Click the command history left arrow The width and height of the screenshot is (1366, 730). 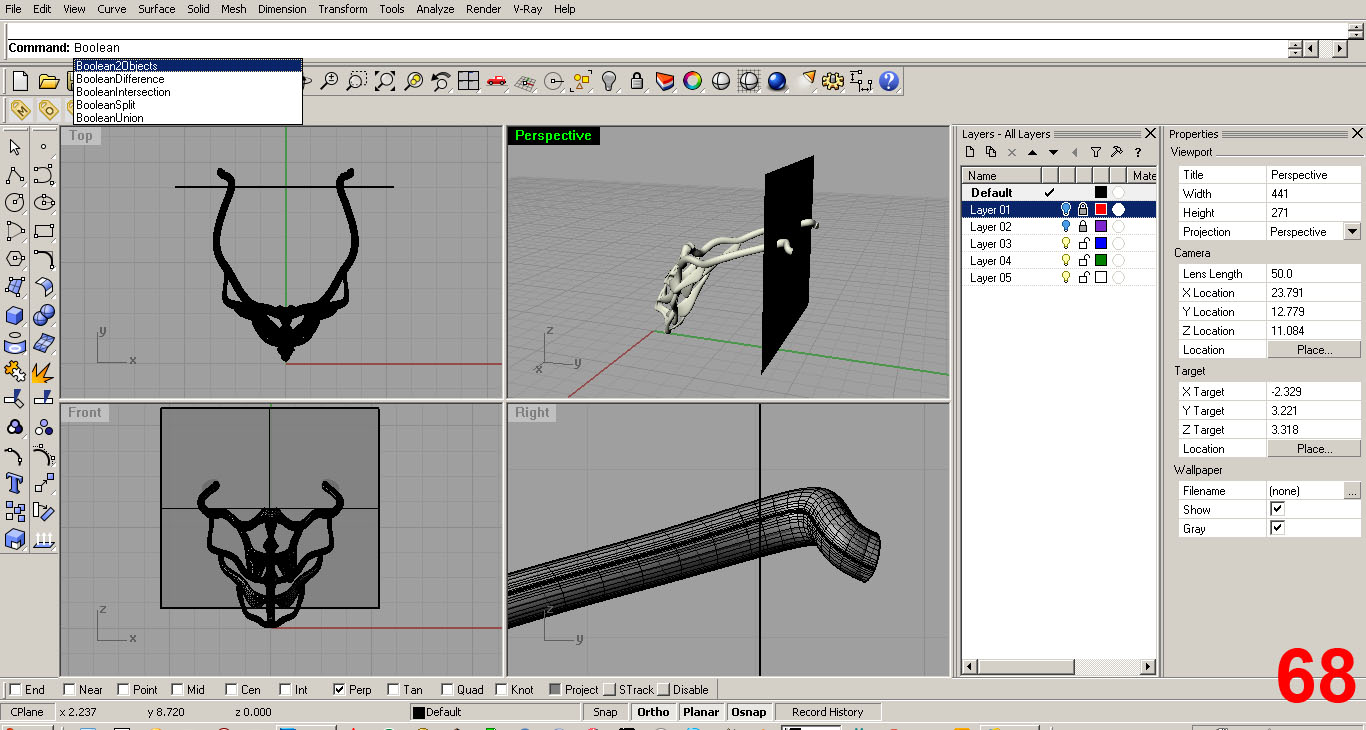[x=1311, y=48]
